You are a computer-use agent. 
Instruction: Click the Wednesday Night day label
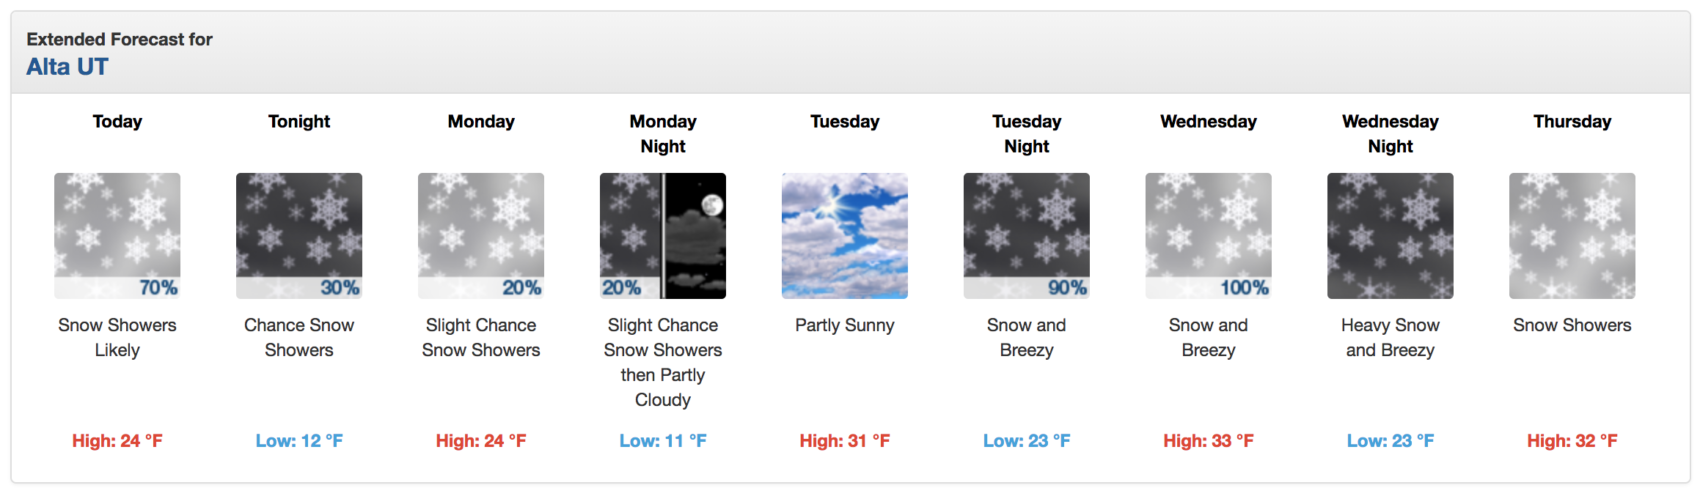coord(1390,134)
